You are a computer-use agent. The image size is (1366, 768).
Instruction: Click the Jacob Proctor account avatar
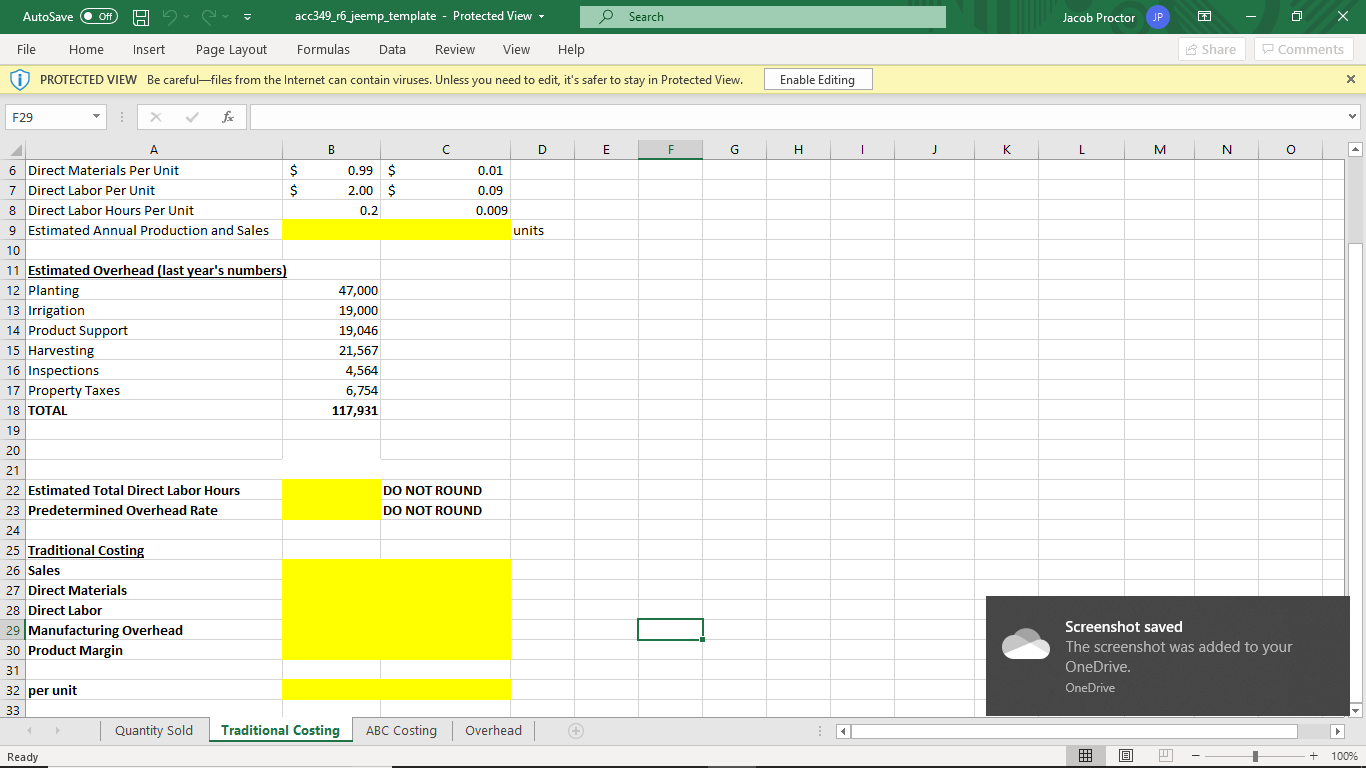click(x=1157, y=16)
